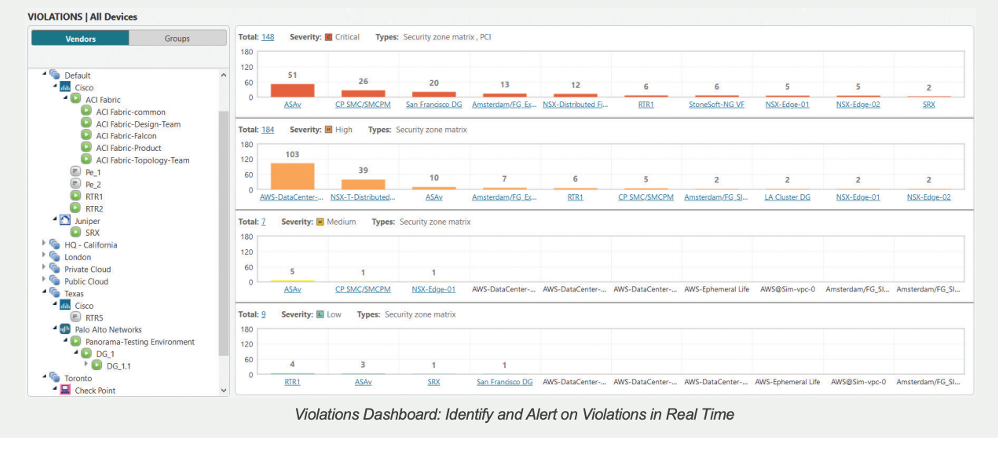Click the ASAv bar showing 51 critical violations
Viewport: 1000px width, 466px height.
[293, 90]
